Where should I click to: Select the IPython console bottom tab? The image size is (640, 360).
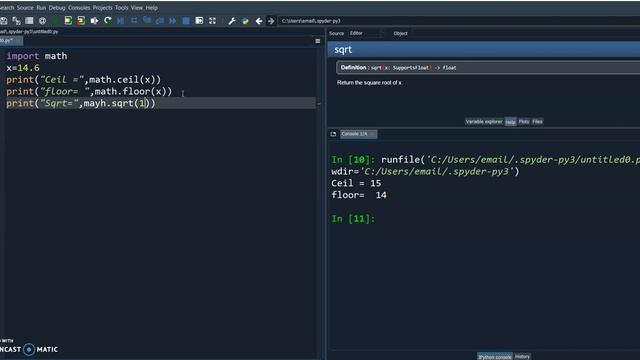495,357
